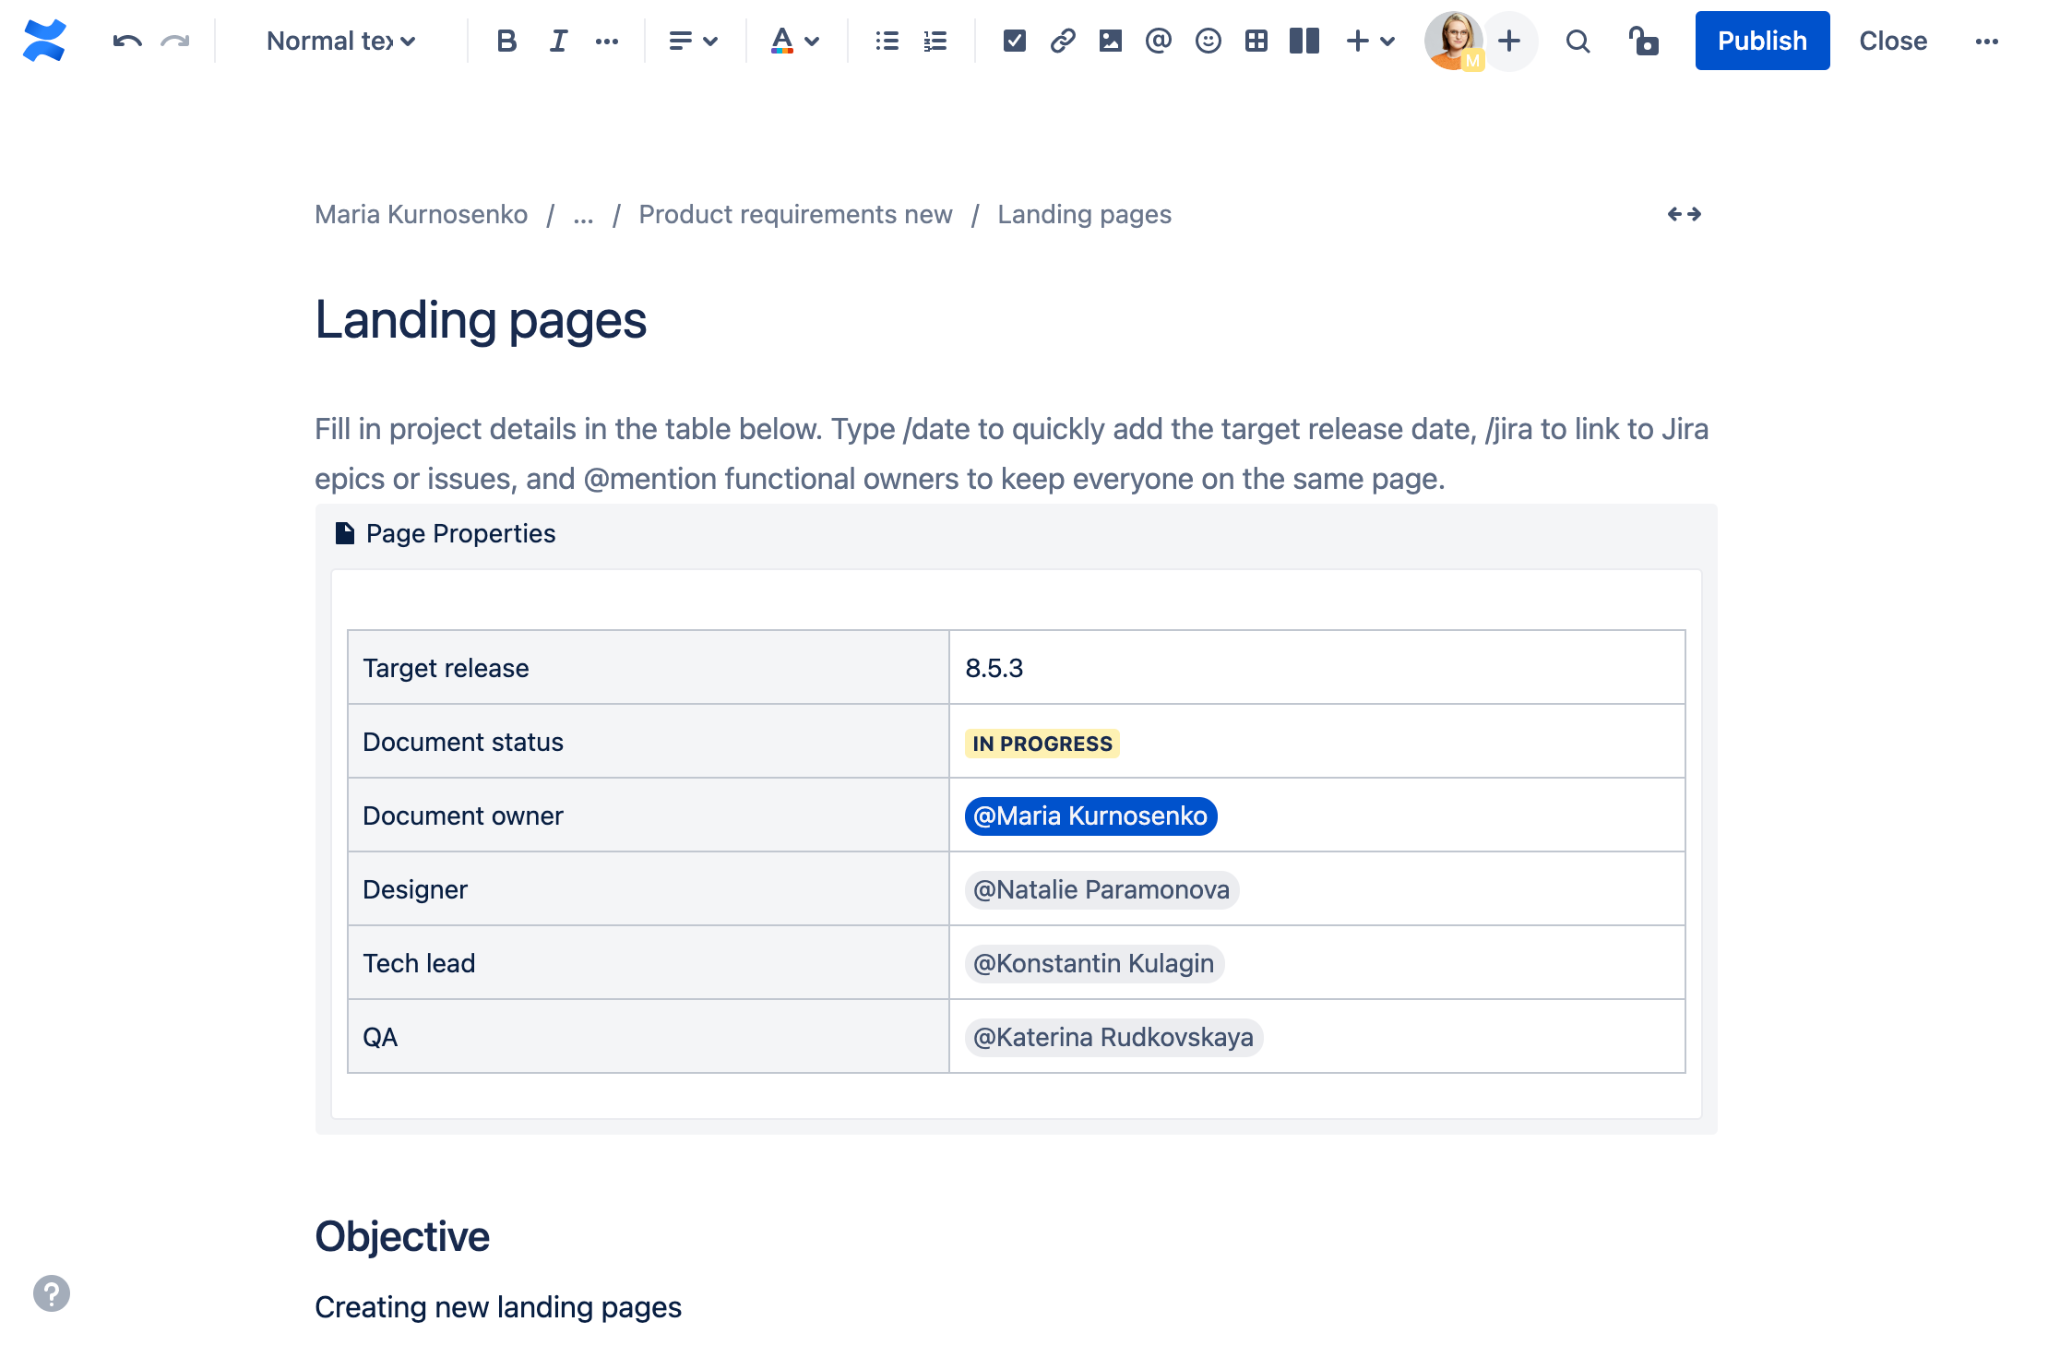Toggle bold formatting
The height and width of the screenshot is (1352, 2048).
[x=506, y=41]
